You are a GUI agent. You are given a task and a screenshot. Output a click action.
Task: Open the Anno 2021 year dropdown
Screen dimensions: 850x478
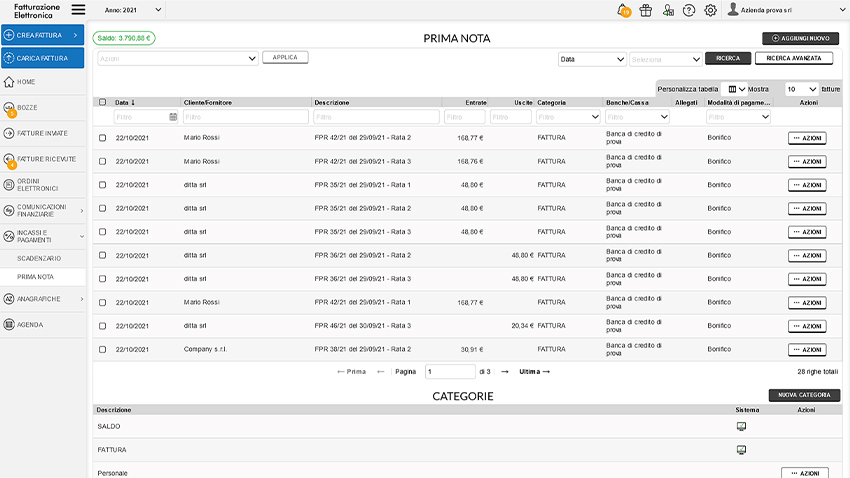pos(133,10)
